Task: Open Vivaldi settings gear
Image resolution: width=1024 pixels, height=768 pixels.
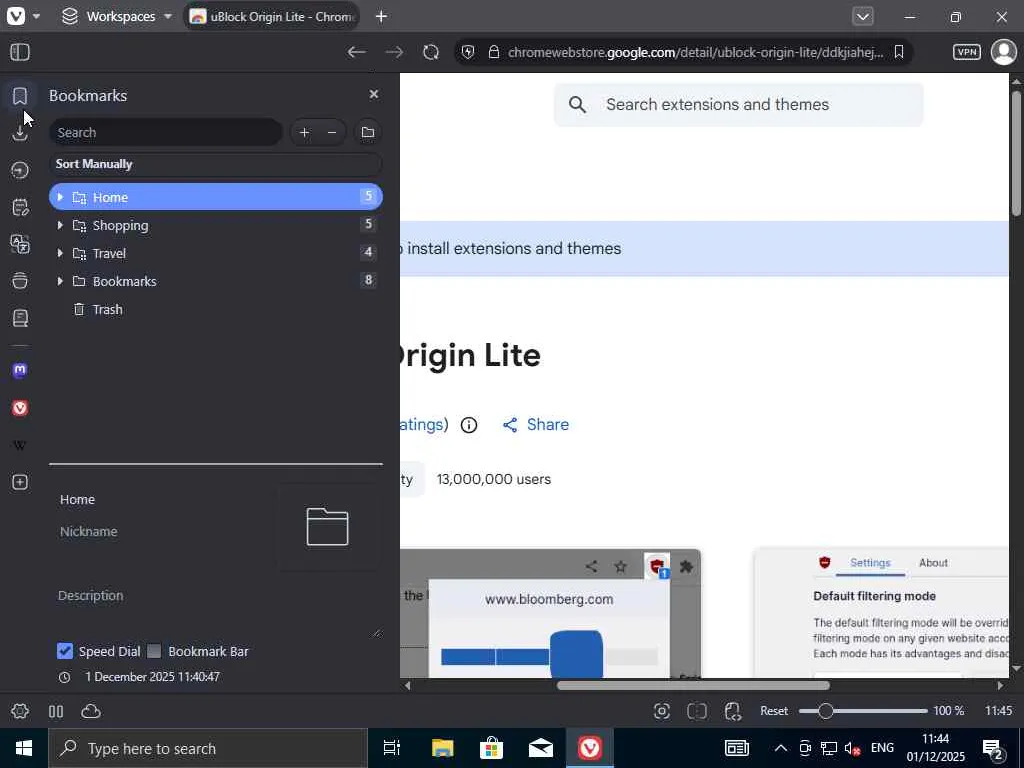Action: coord(20,711)
